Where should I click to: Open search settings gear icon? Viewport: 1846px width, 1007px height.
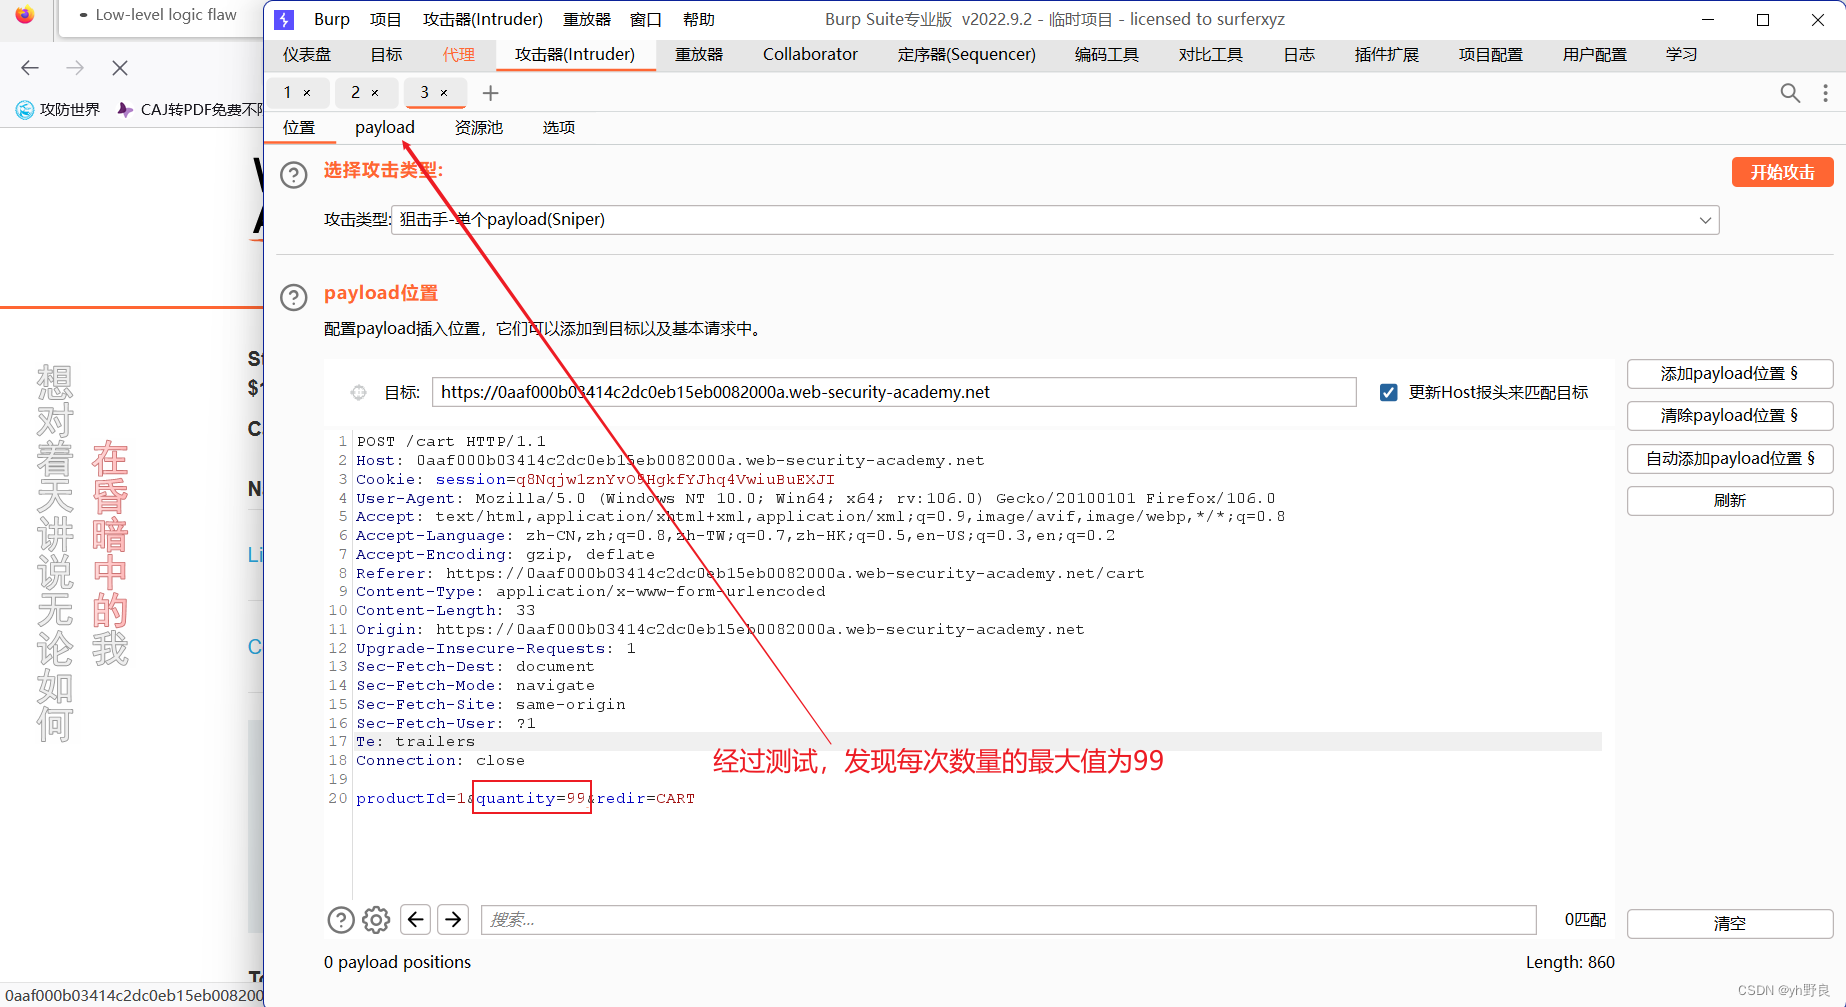point(376,920)
